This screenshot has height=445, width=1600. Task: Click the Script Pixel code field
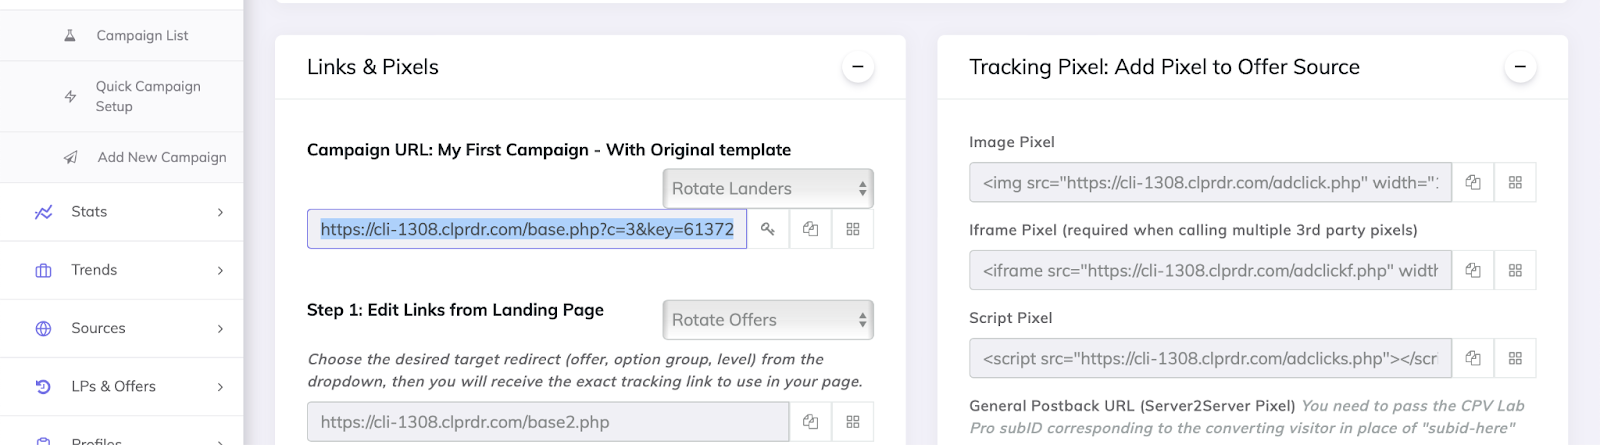pos(1210,358)
